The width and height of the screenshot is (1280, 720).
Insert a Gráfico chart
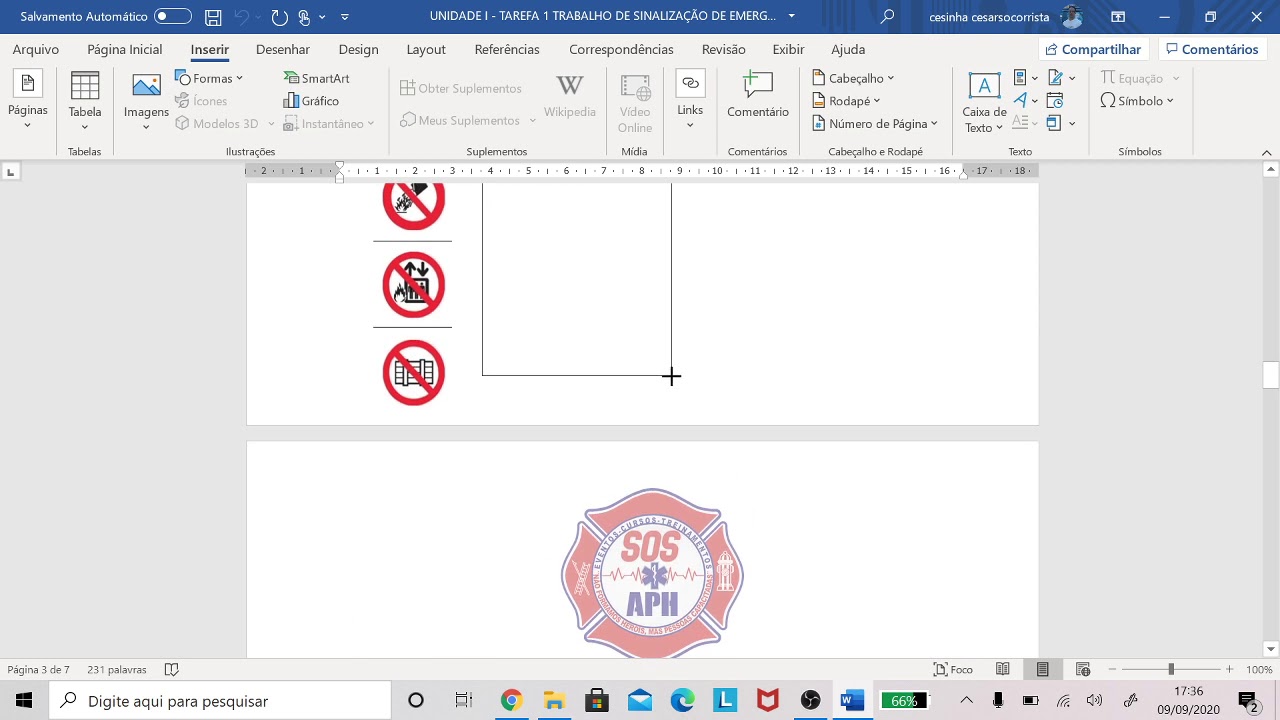[x=311, y=101]
